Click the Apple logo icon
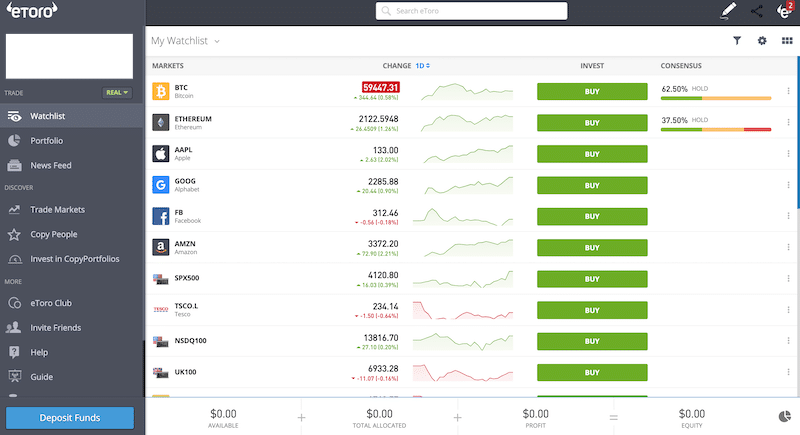 [161, 153]
